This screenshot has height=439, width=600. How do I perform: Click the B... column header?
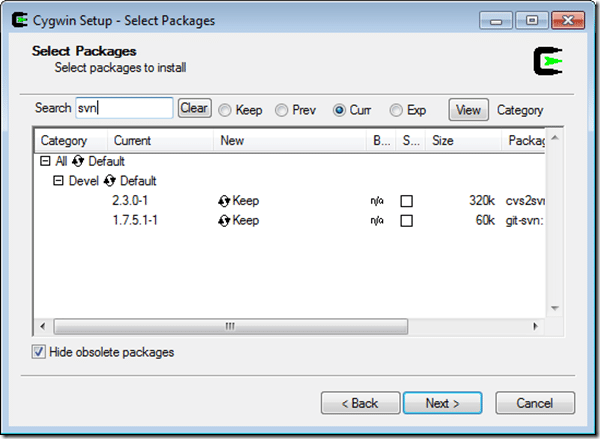381,141
